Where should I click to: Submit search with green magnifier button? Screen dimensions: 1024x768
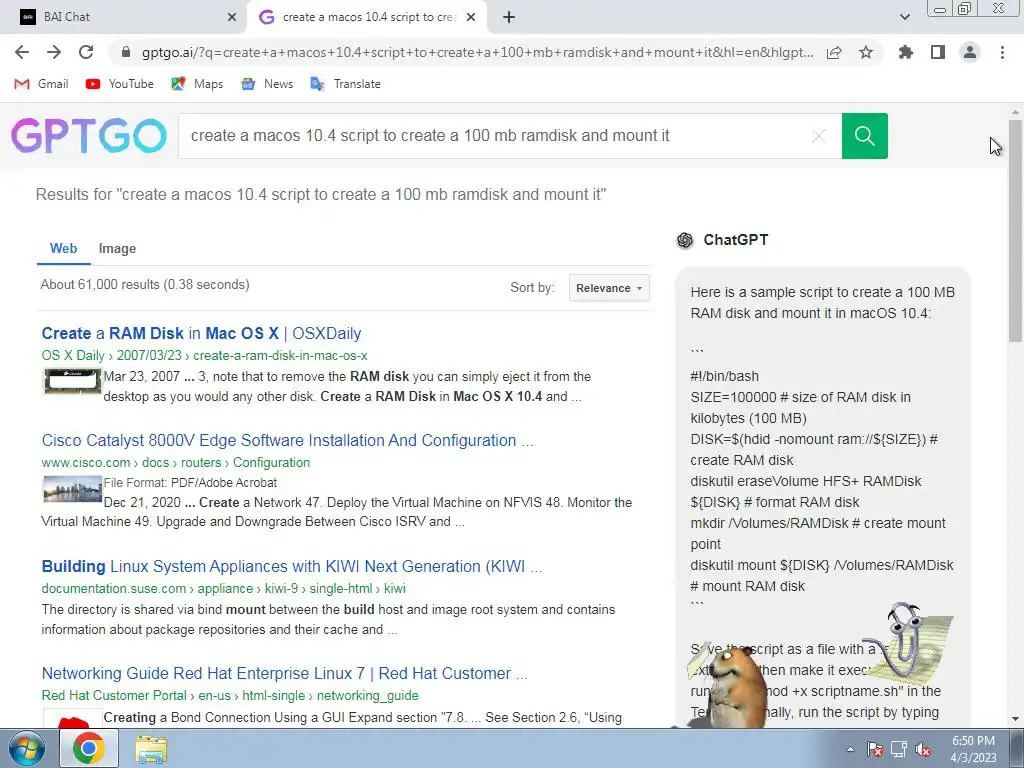(x=865, y=136)
